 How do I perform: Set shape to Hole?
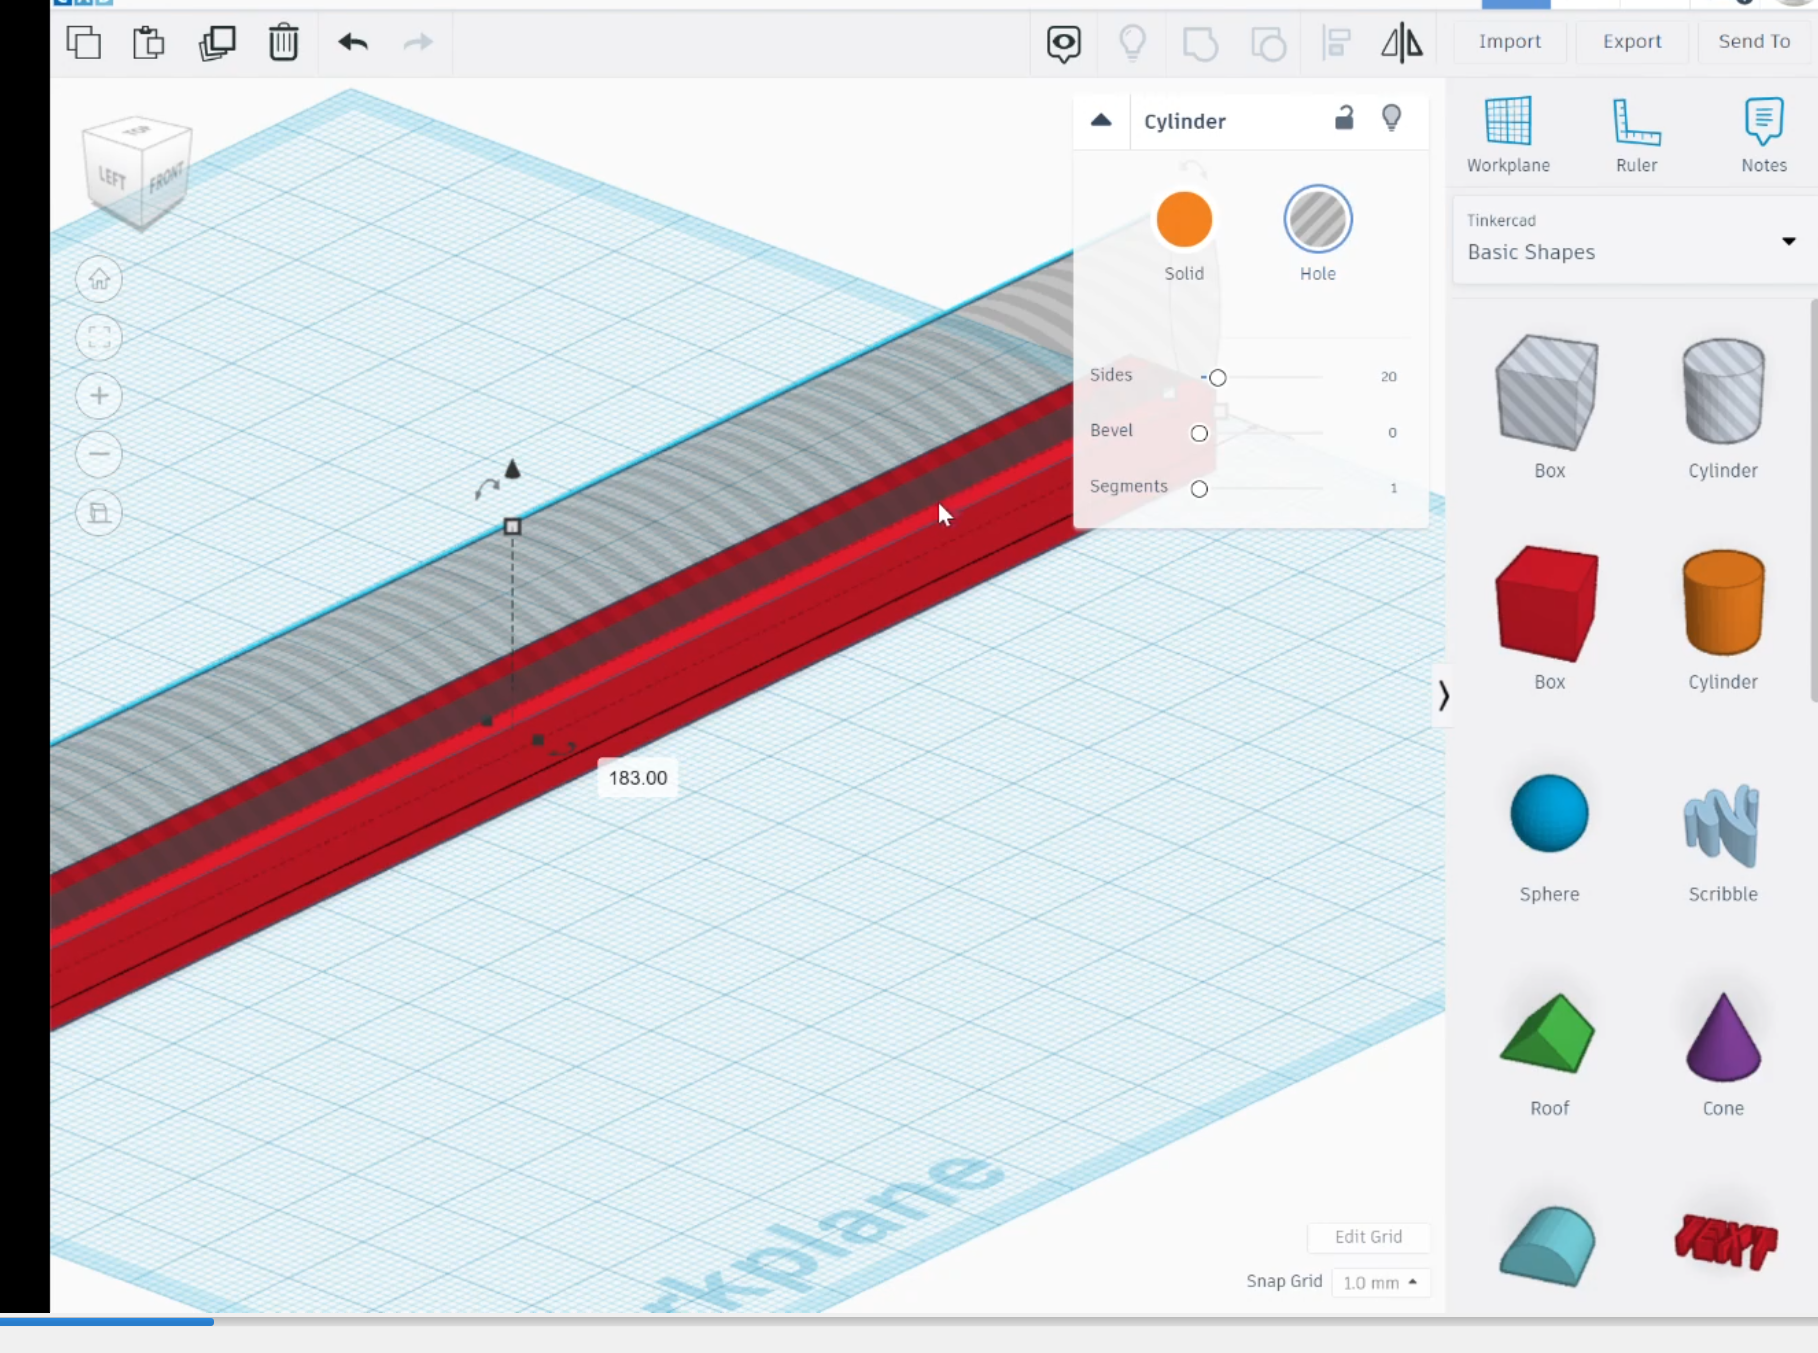(x=1318, y=220)
